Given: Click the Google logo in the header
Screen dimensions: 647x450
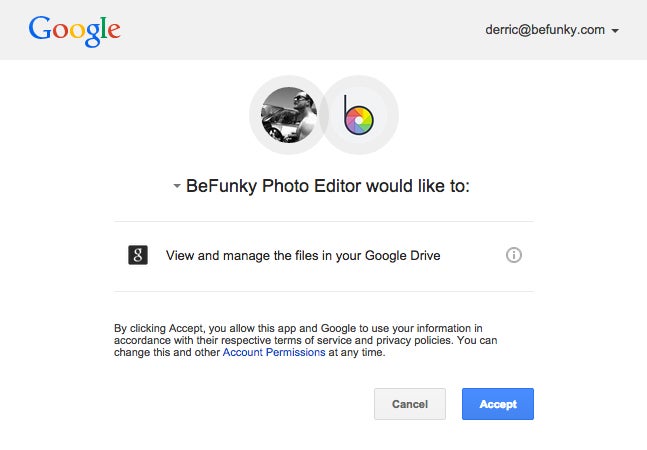Looking at the screenshot, I should point(75,30).
